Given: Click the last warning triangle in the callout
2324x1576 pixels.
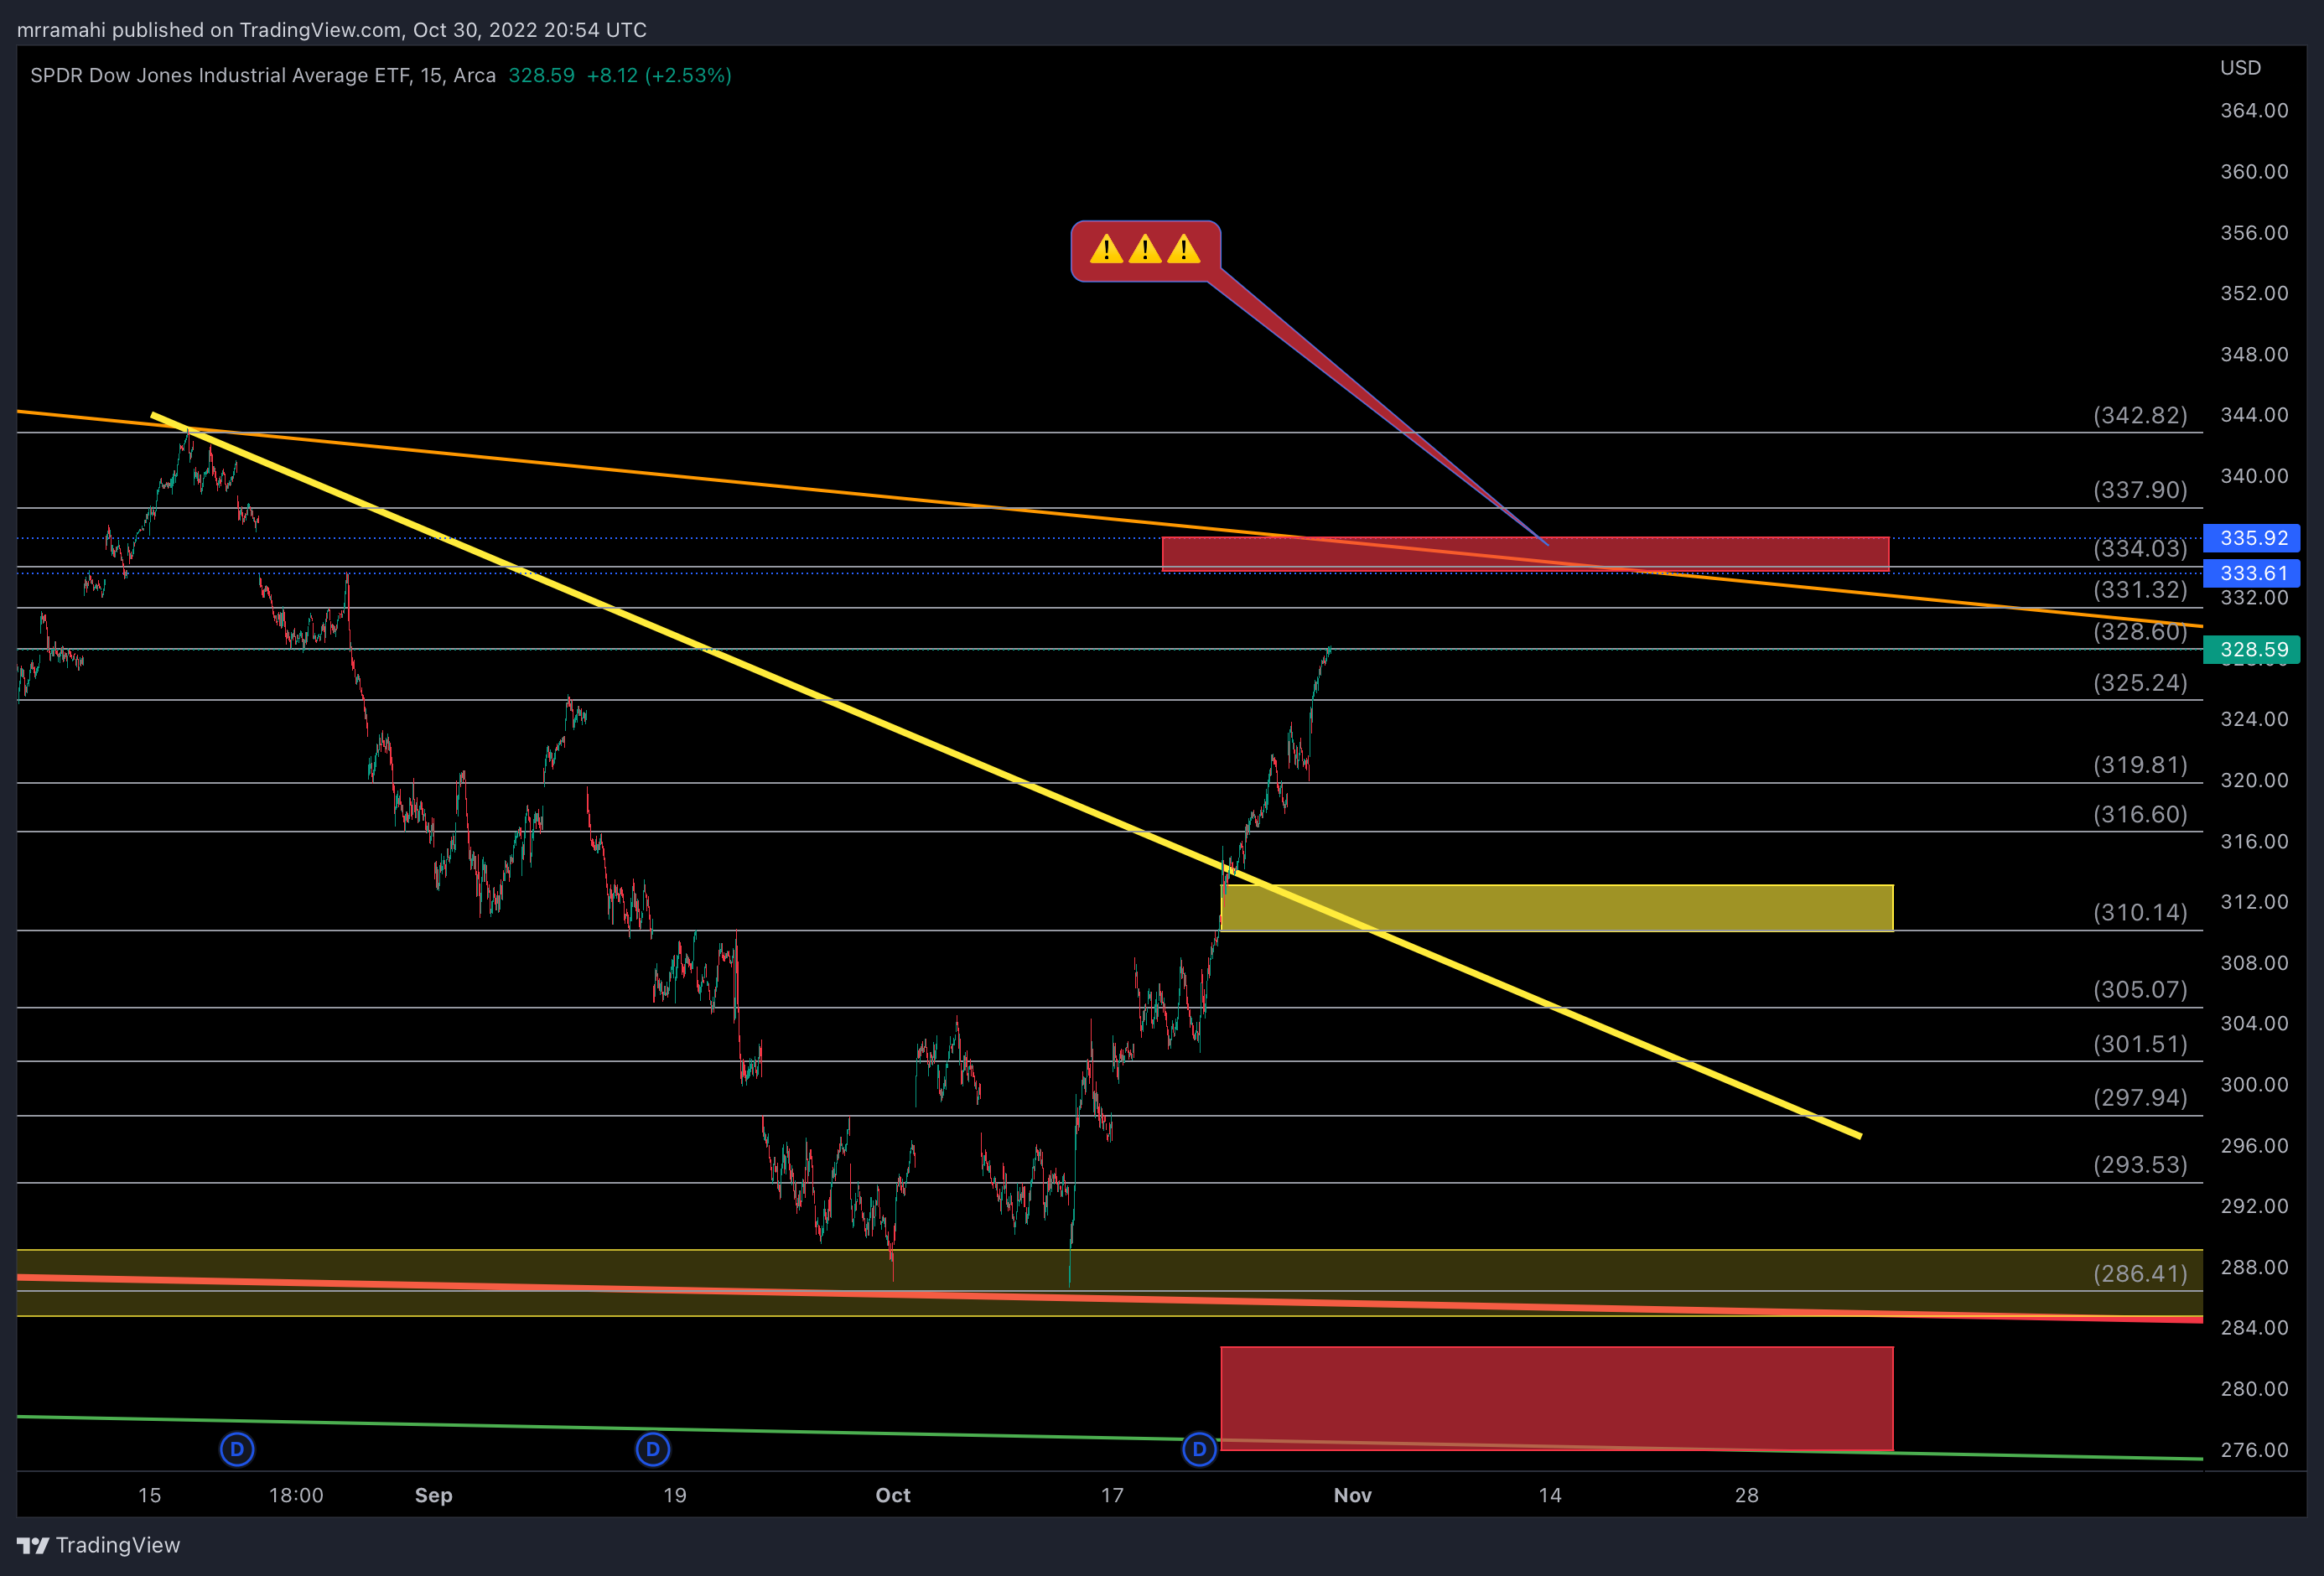Looking at the screenshot, I should [1183, 249].
